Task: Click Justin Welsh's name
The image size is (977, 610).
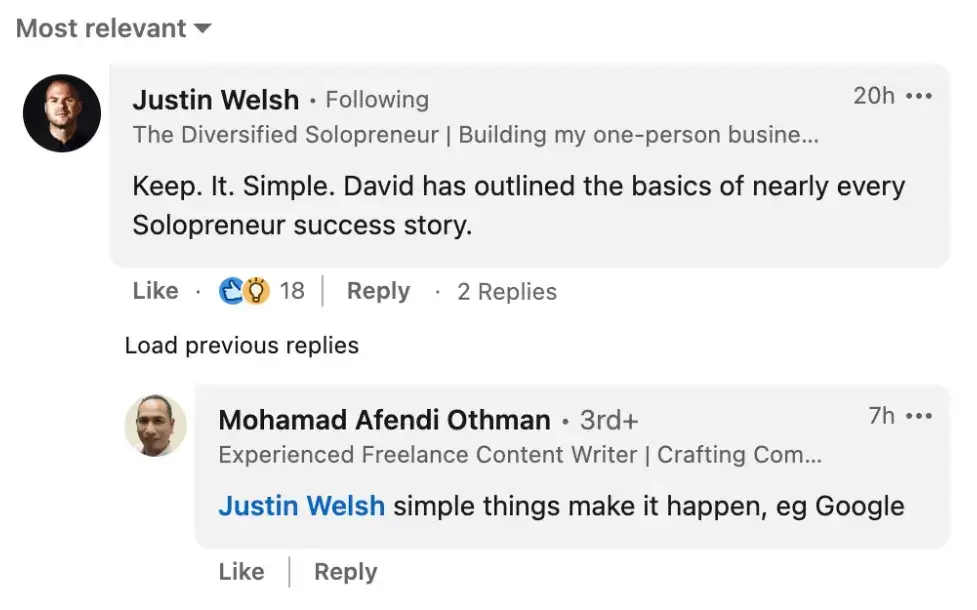Action: coord(216,99)
